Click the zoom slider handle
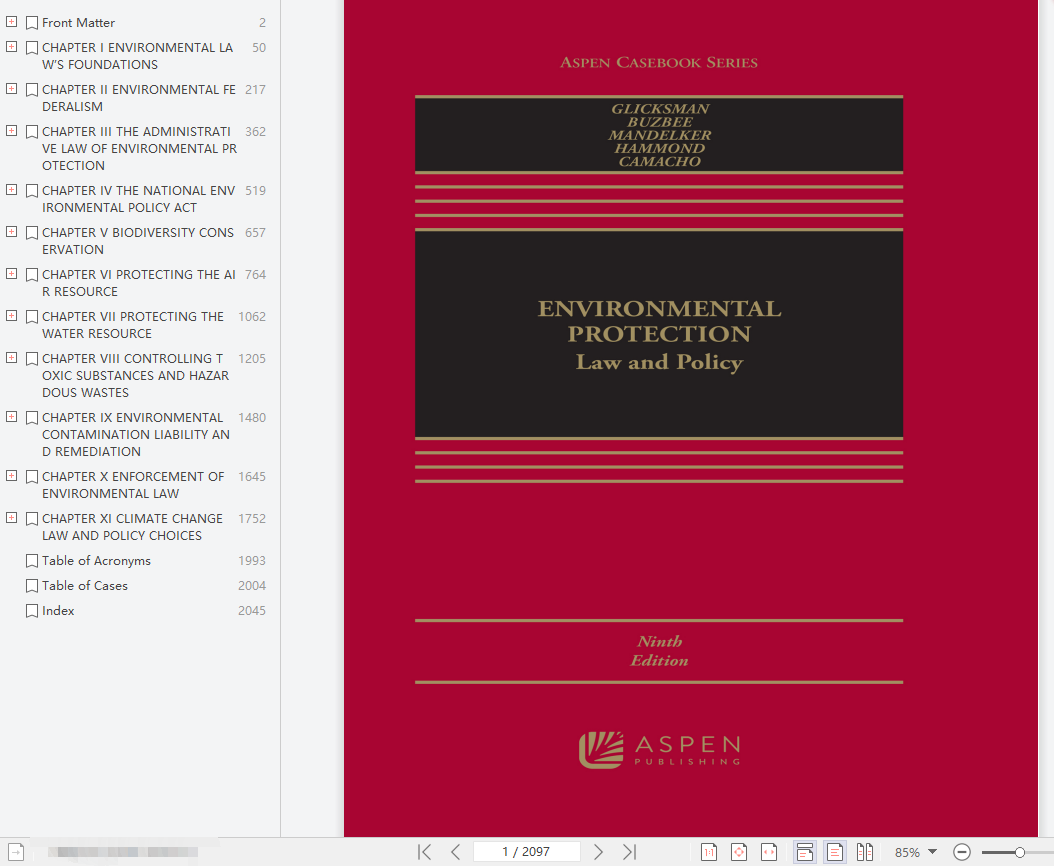 pos(1020,853)
